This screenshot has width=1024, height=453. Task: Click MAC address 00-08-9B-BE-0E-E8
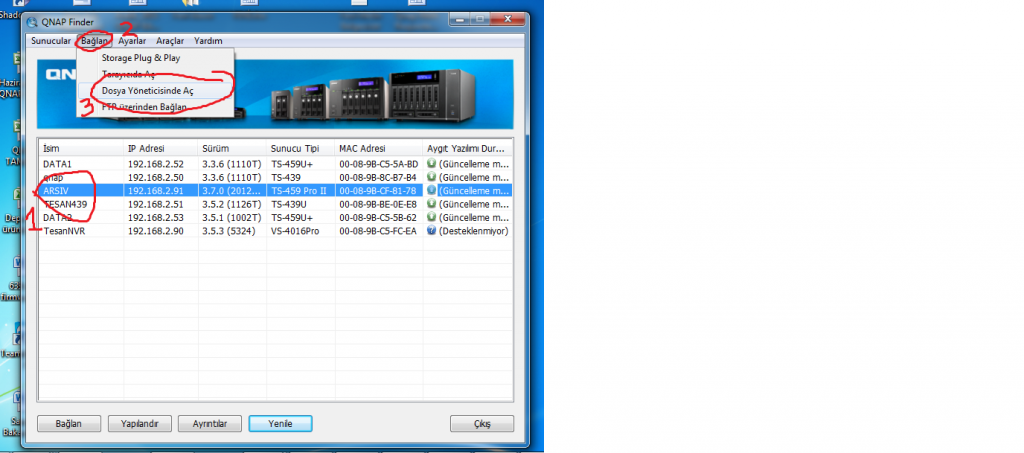(378, 204)
